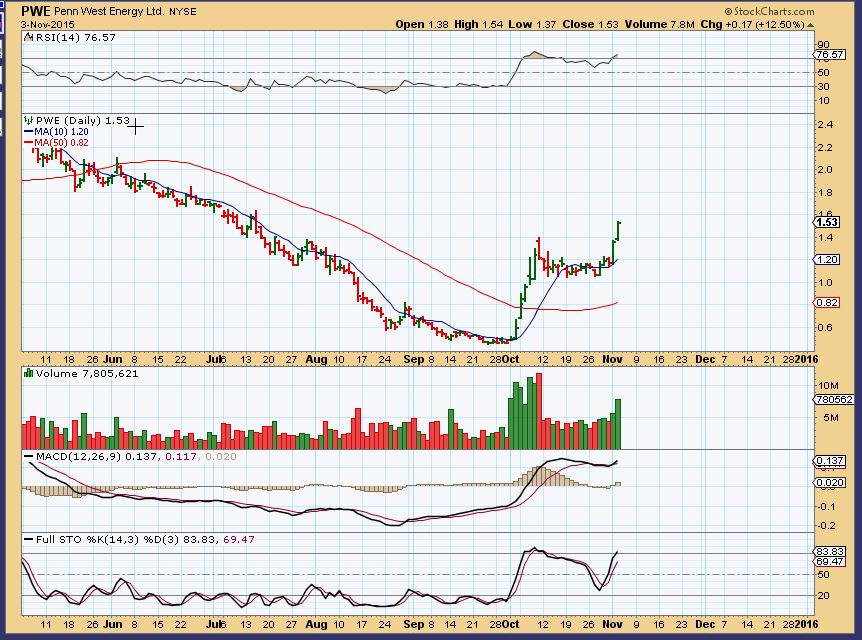Click the MACD(12,26,9) indicator label

coord(78,457)
